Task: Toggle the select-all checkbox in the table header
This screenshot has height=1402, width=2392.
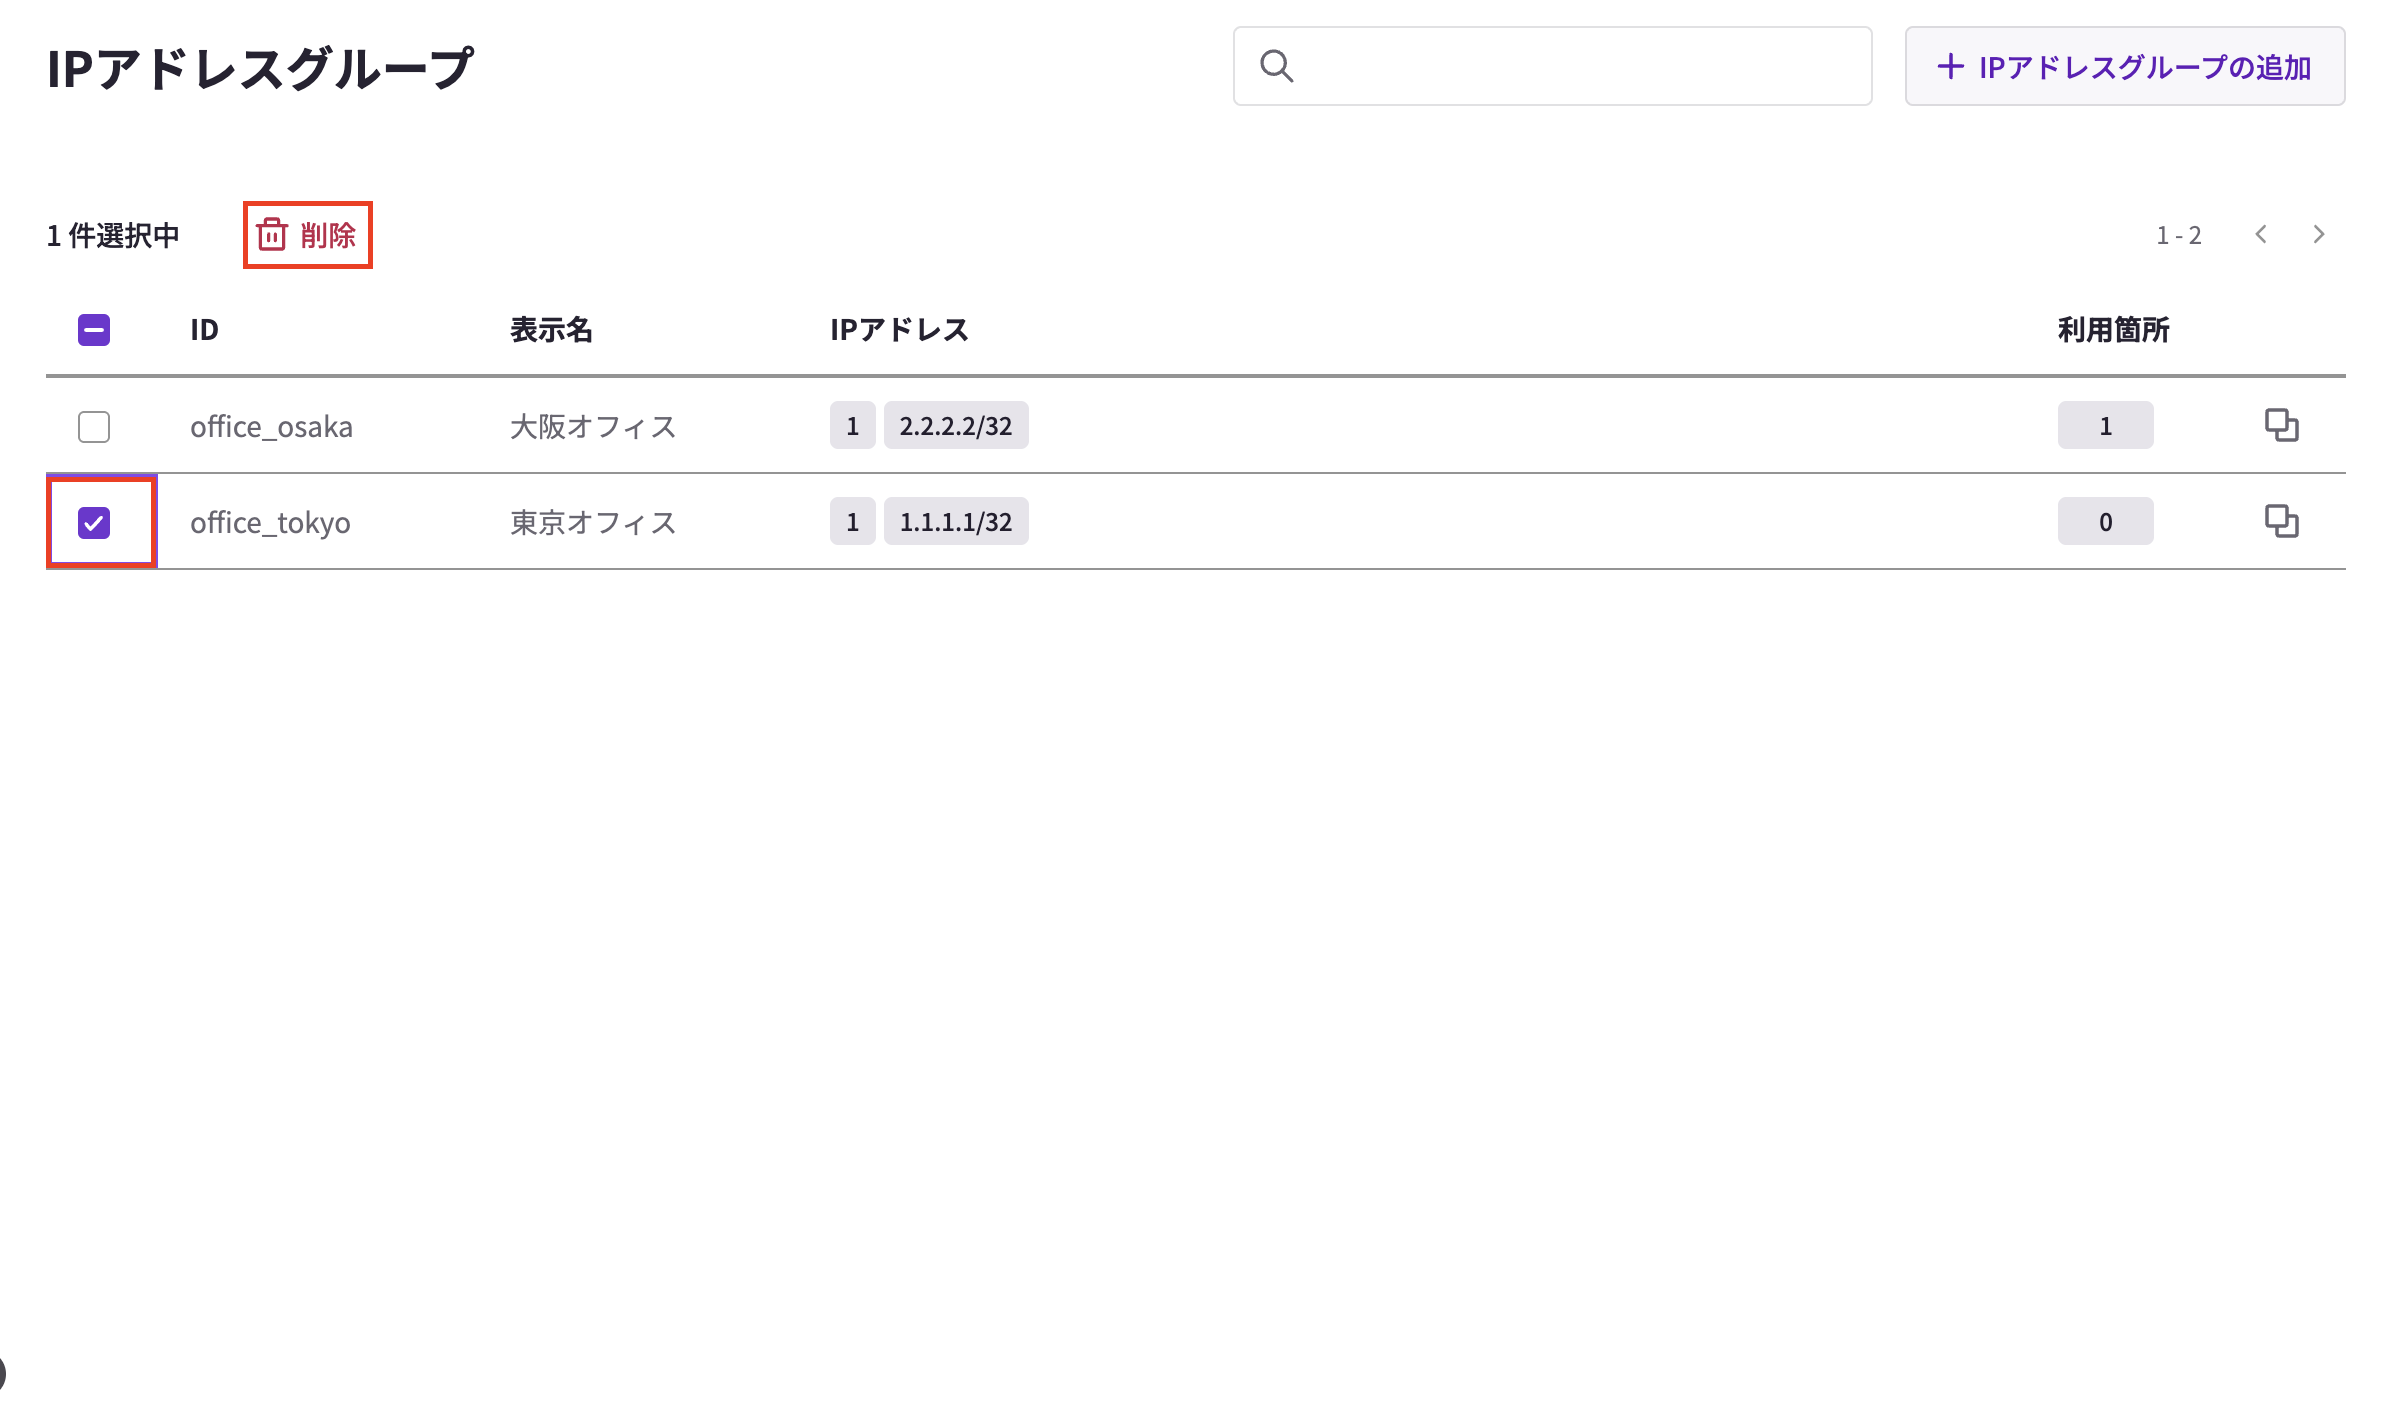Action: click(x=94, y=330)
